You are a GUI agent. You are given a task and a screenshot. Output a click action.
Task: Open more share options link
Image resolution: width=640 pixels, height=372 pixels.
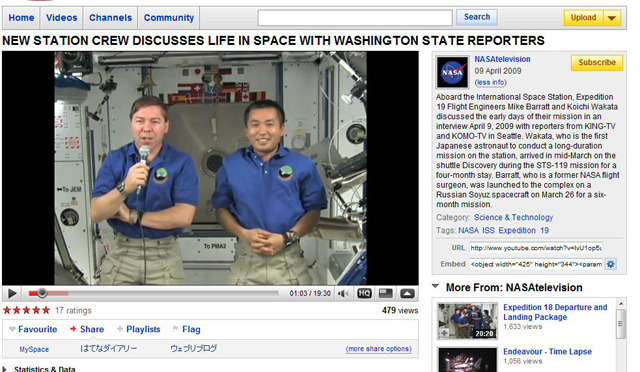point(378,349)
